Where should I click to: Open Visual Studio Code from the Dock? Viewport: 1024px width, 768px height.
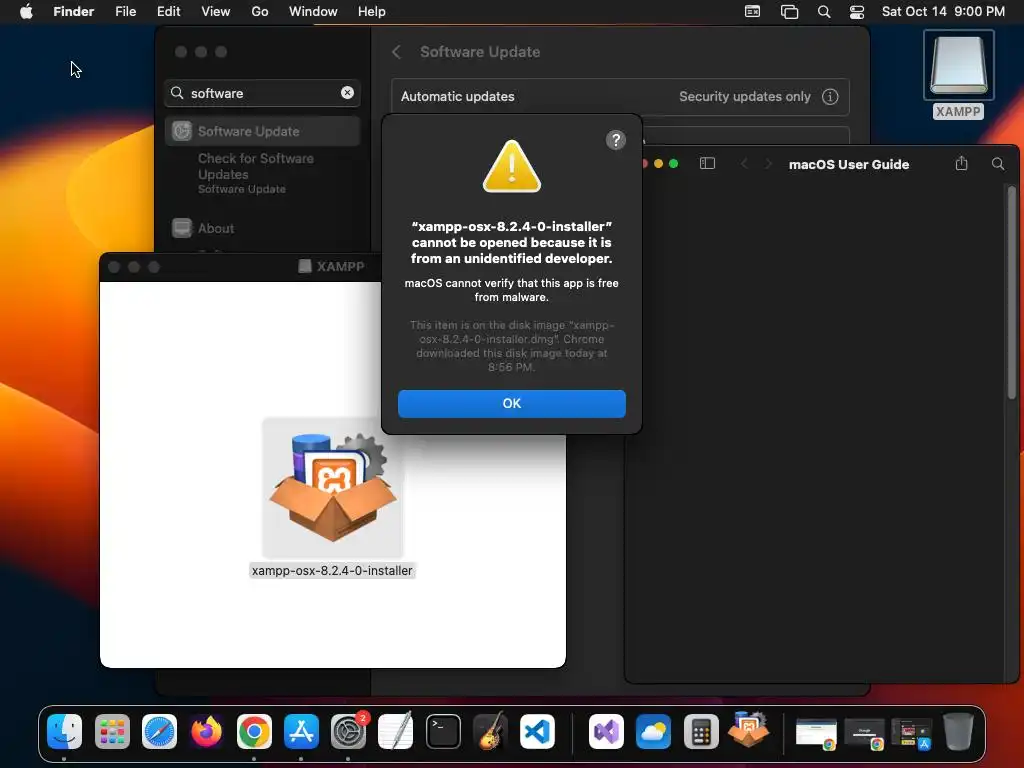click(x=537, y=731)
